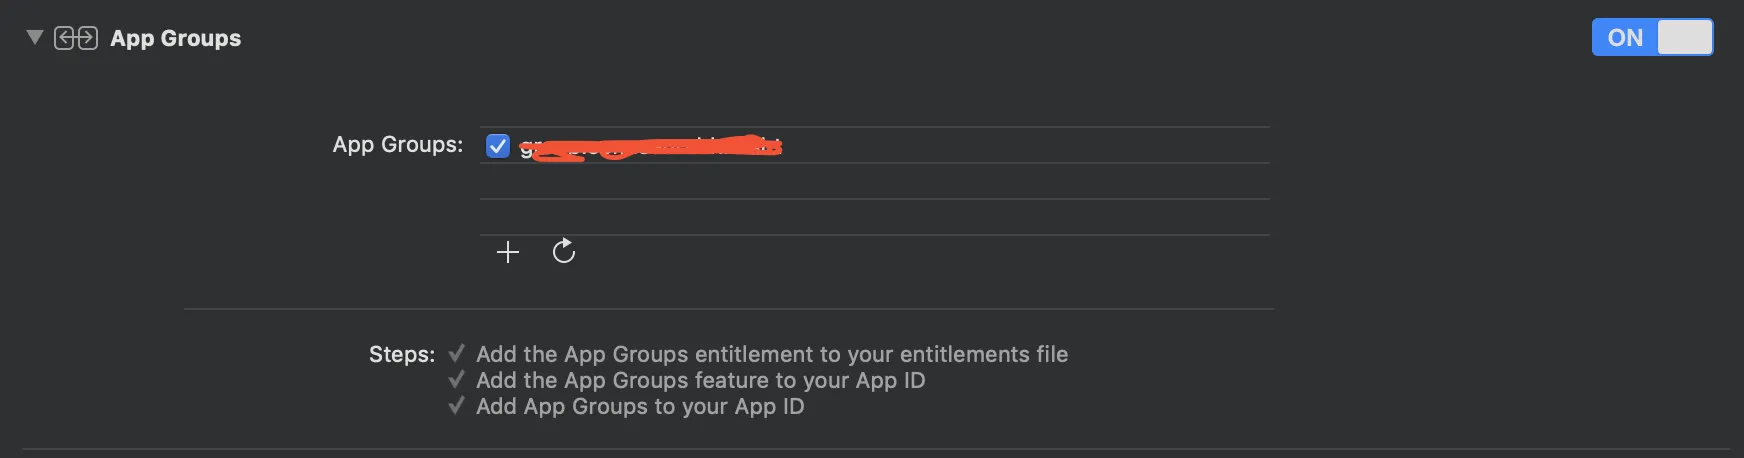Click the second empty app groups row
1744x458 pixels.
[874, 182]
